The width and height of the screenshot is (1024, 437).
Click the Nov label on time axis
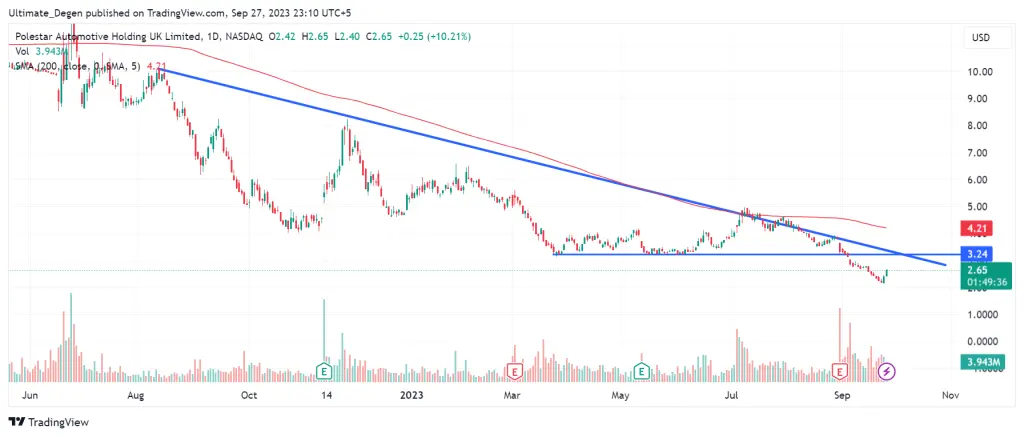point(950,395)
